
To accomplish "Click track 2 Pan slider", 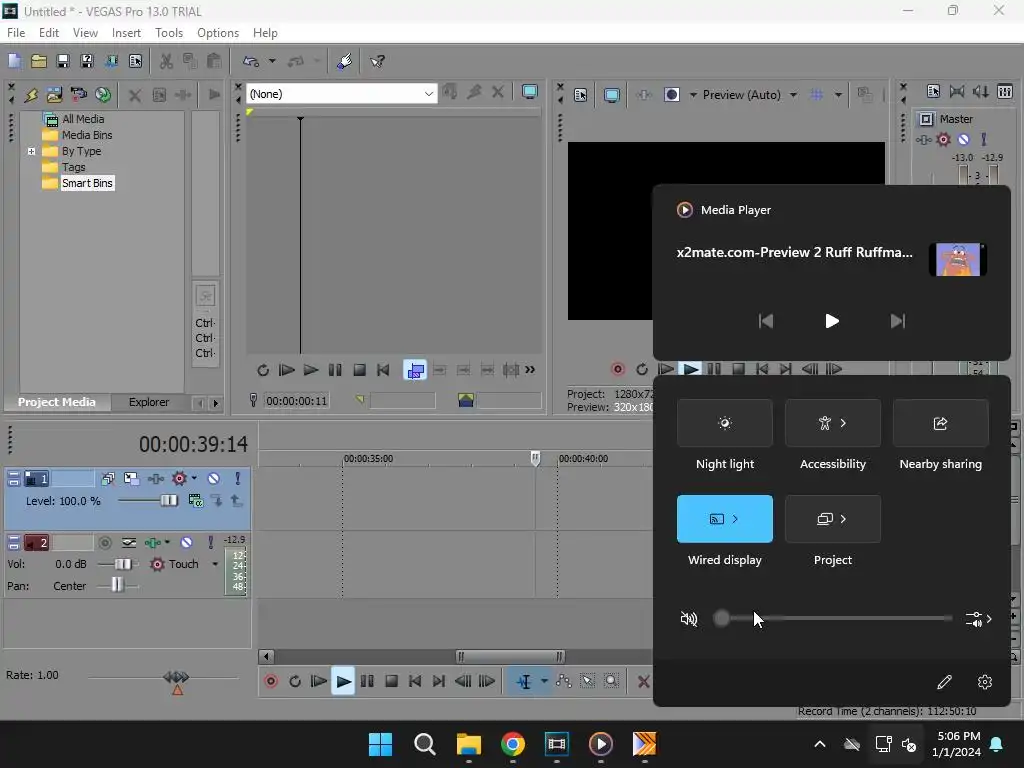I will point(118,584).
